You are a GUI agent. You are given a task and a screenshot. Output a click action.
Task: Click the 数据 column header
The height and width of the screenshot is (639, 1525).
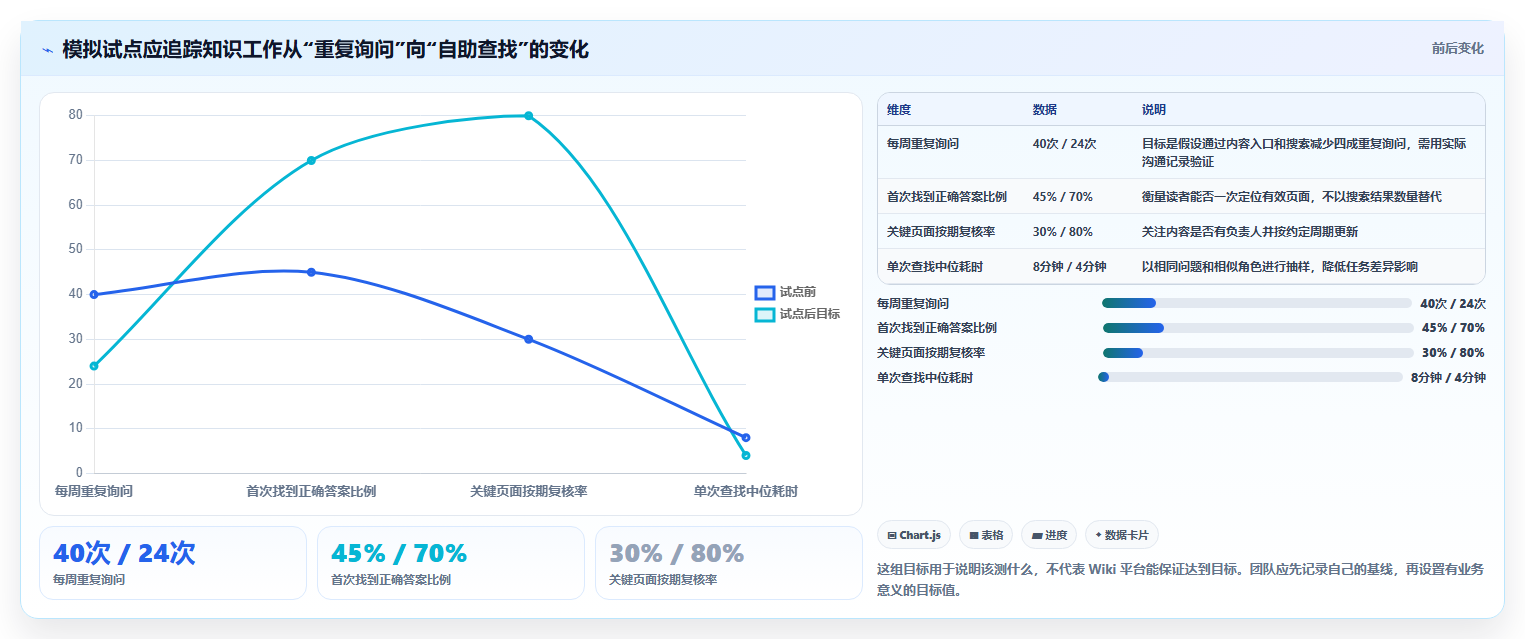coord(1045,110)
